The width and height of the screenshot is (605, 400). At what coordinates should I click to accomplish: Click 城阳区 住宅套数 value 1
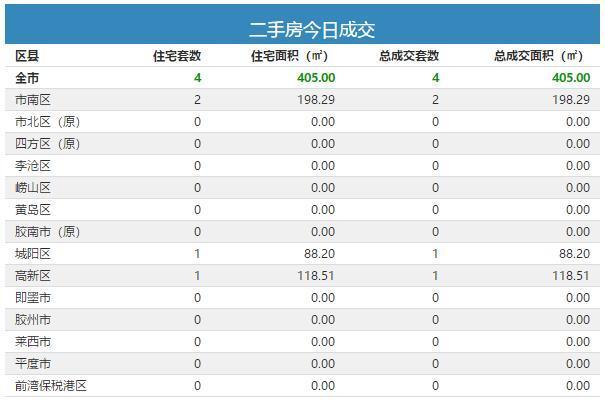(x=198, y=254)
